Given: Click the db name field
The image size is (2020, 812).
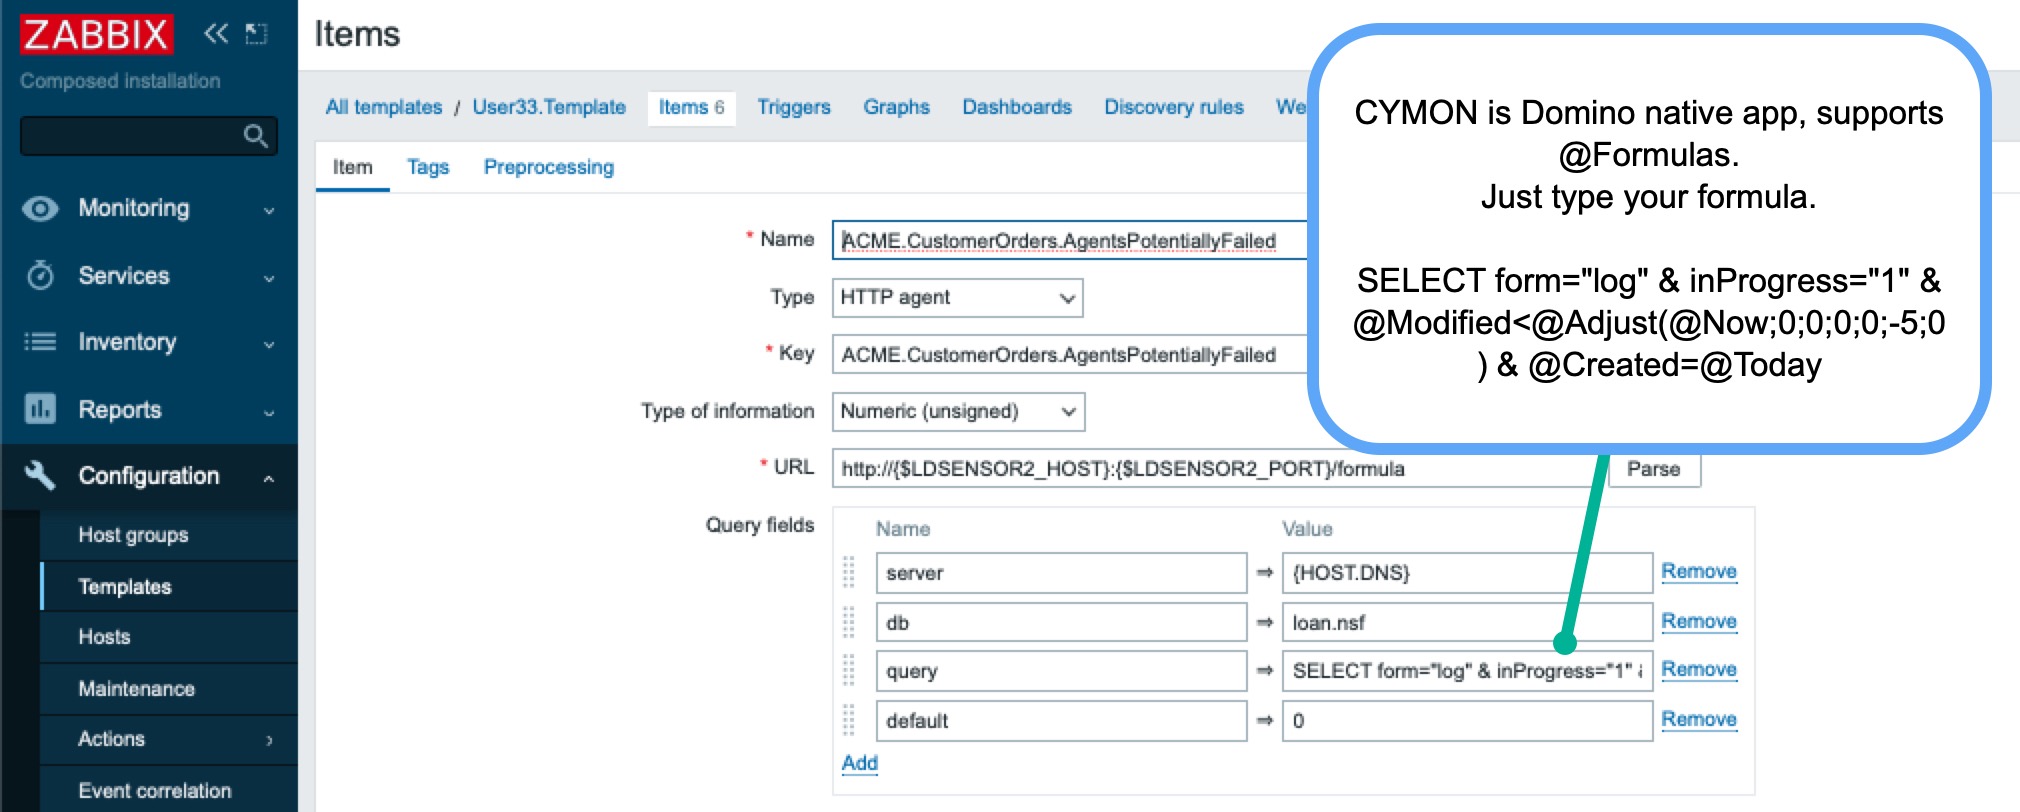Looking at the screenshot, I should (x=1061, y=622).
